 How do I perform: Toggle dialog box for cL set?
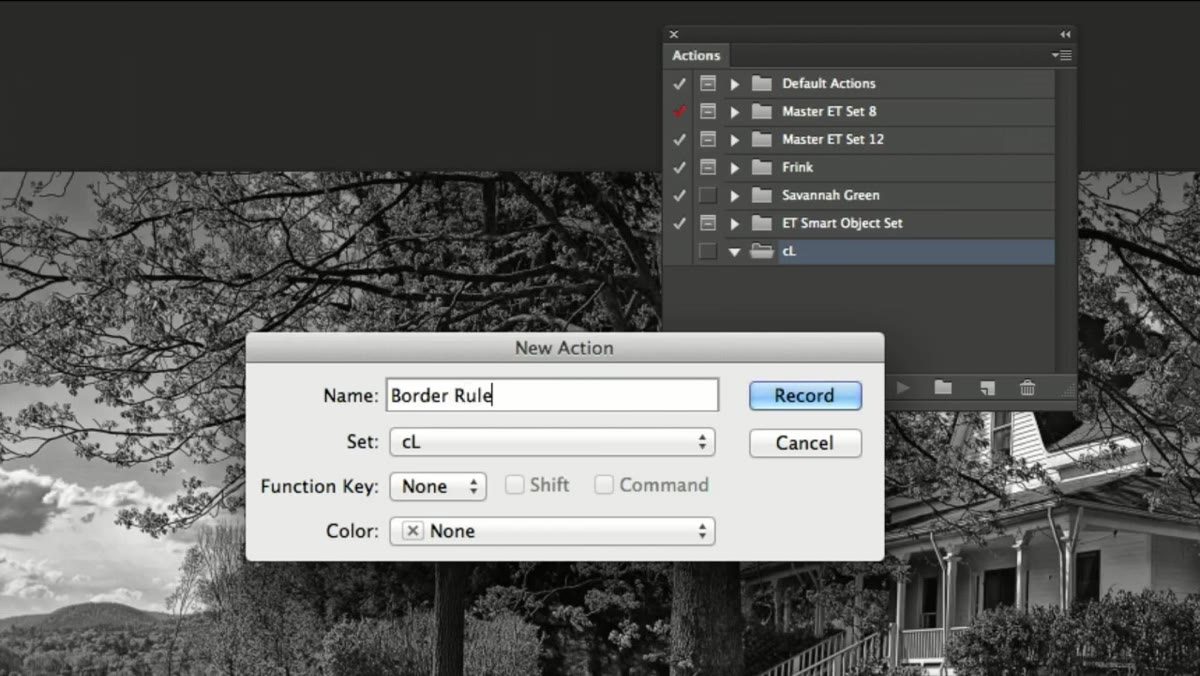coord(708,251)
